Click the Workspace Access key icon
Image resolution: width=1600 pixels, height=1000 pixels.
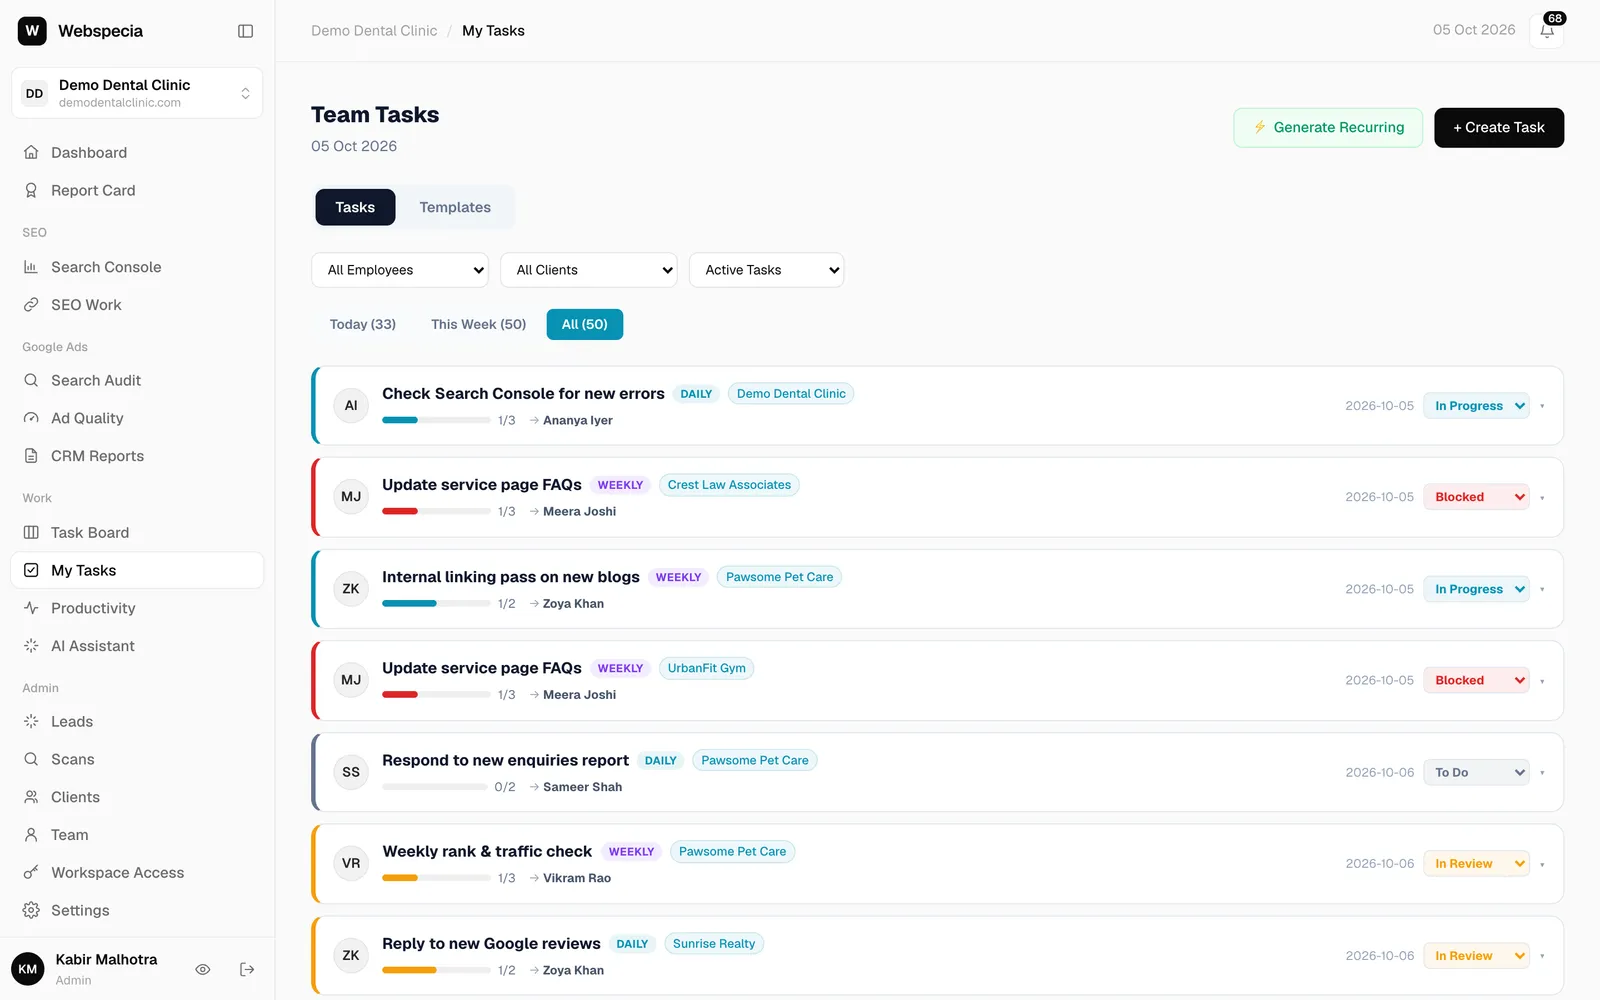(31, 873)
